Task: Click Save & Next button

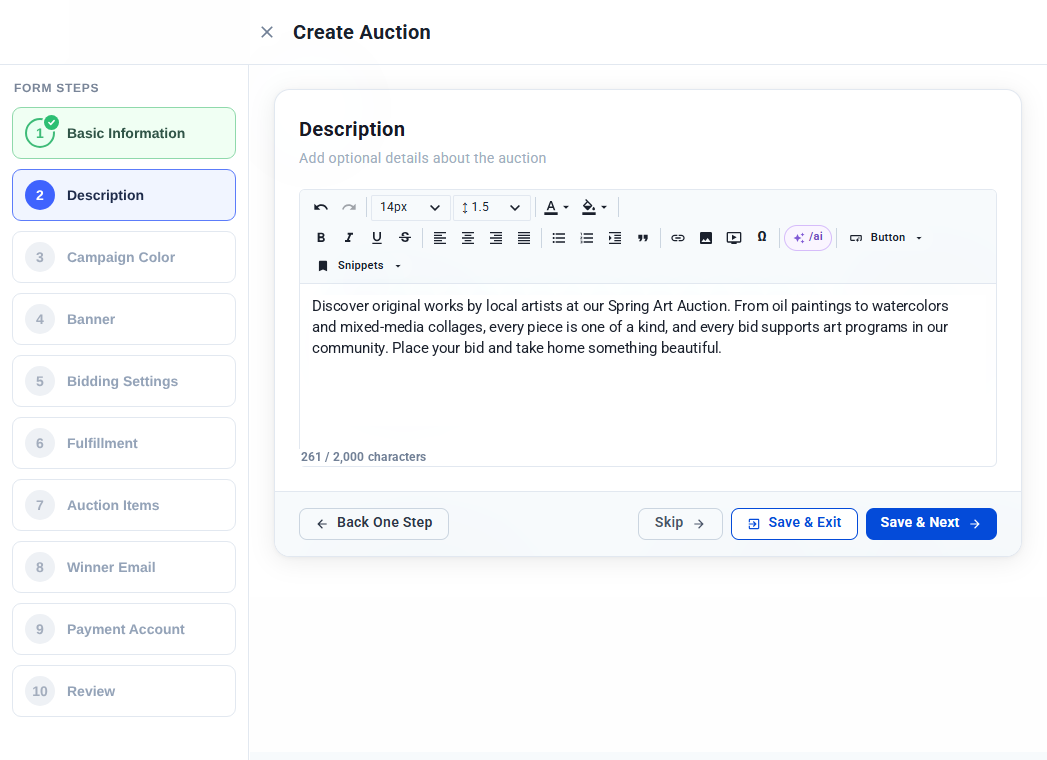Action: (931, 524)
